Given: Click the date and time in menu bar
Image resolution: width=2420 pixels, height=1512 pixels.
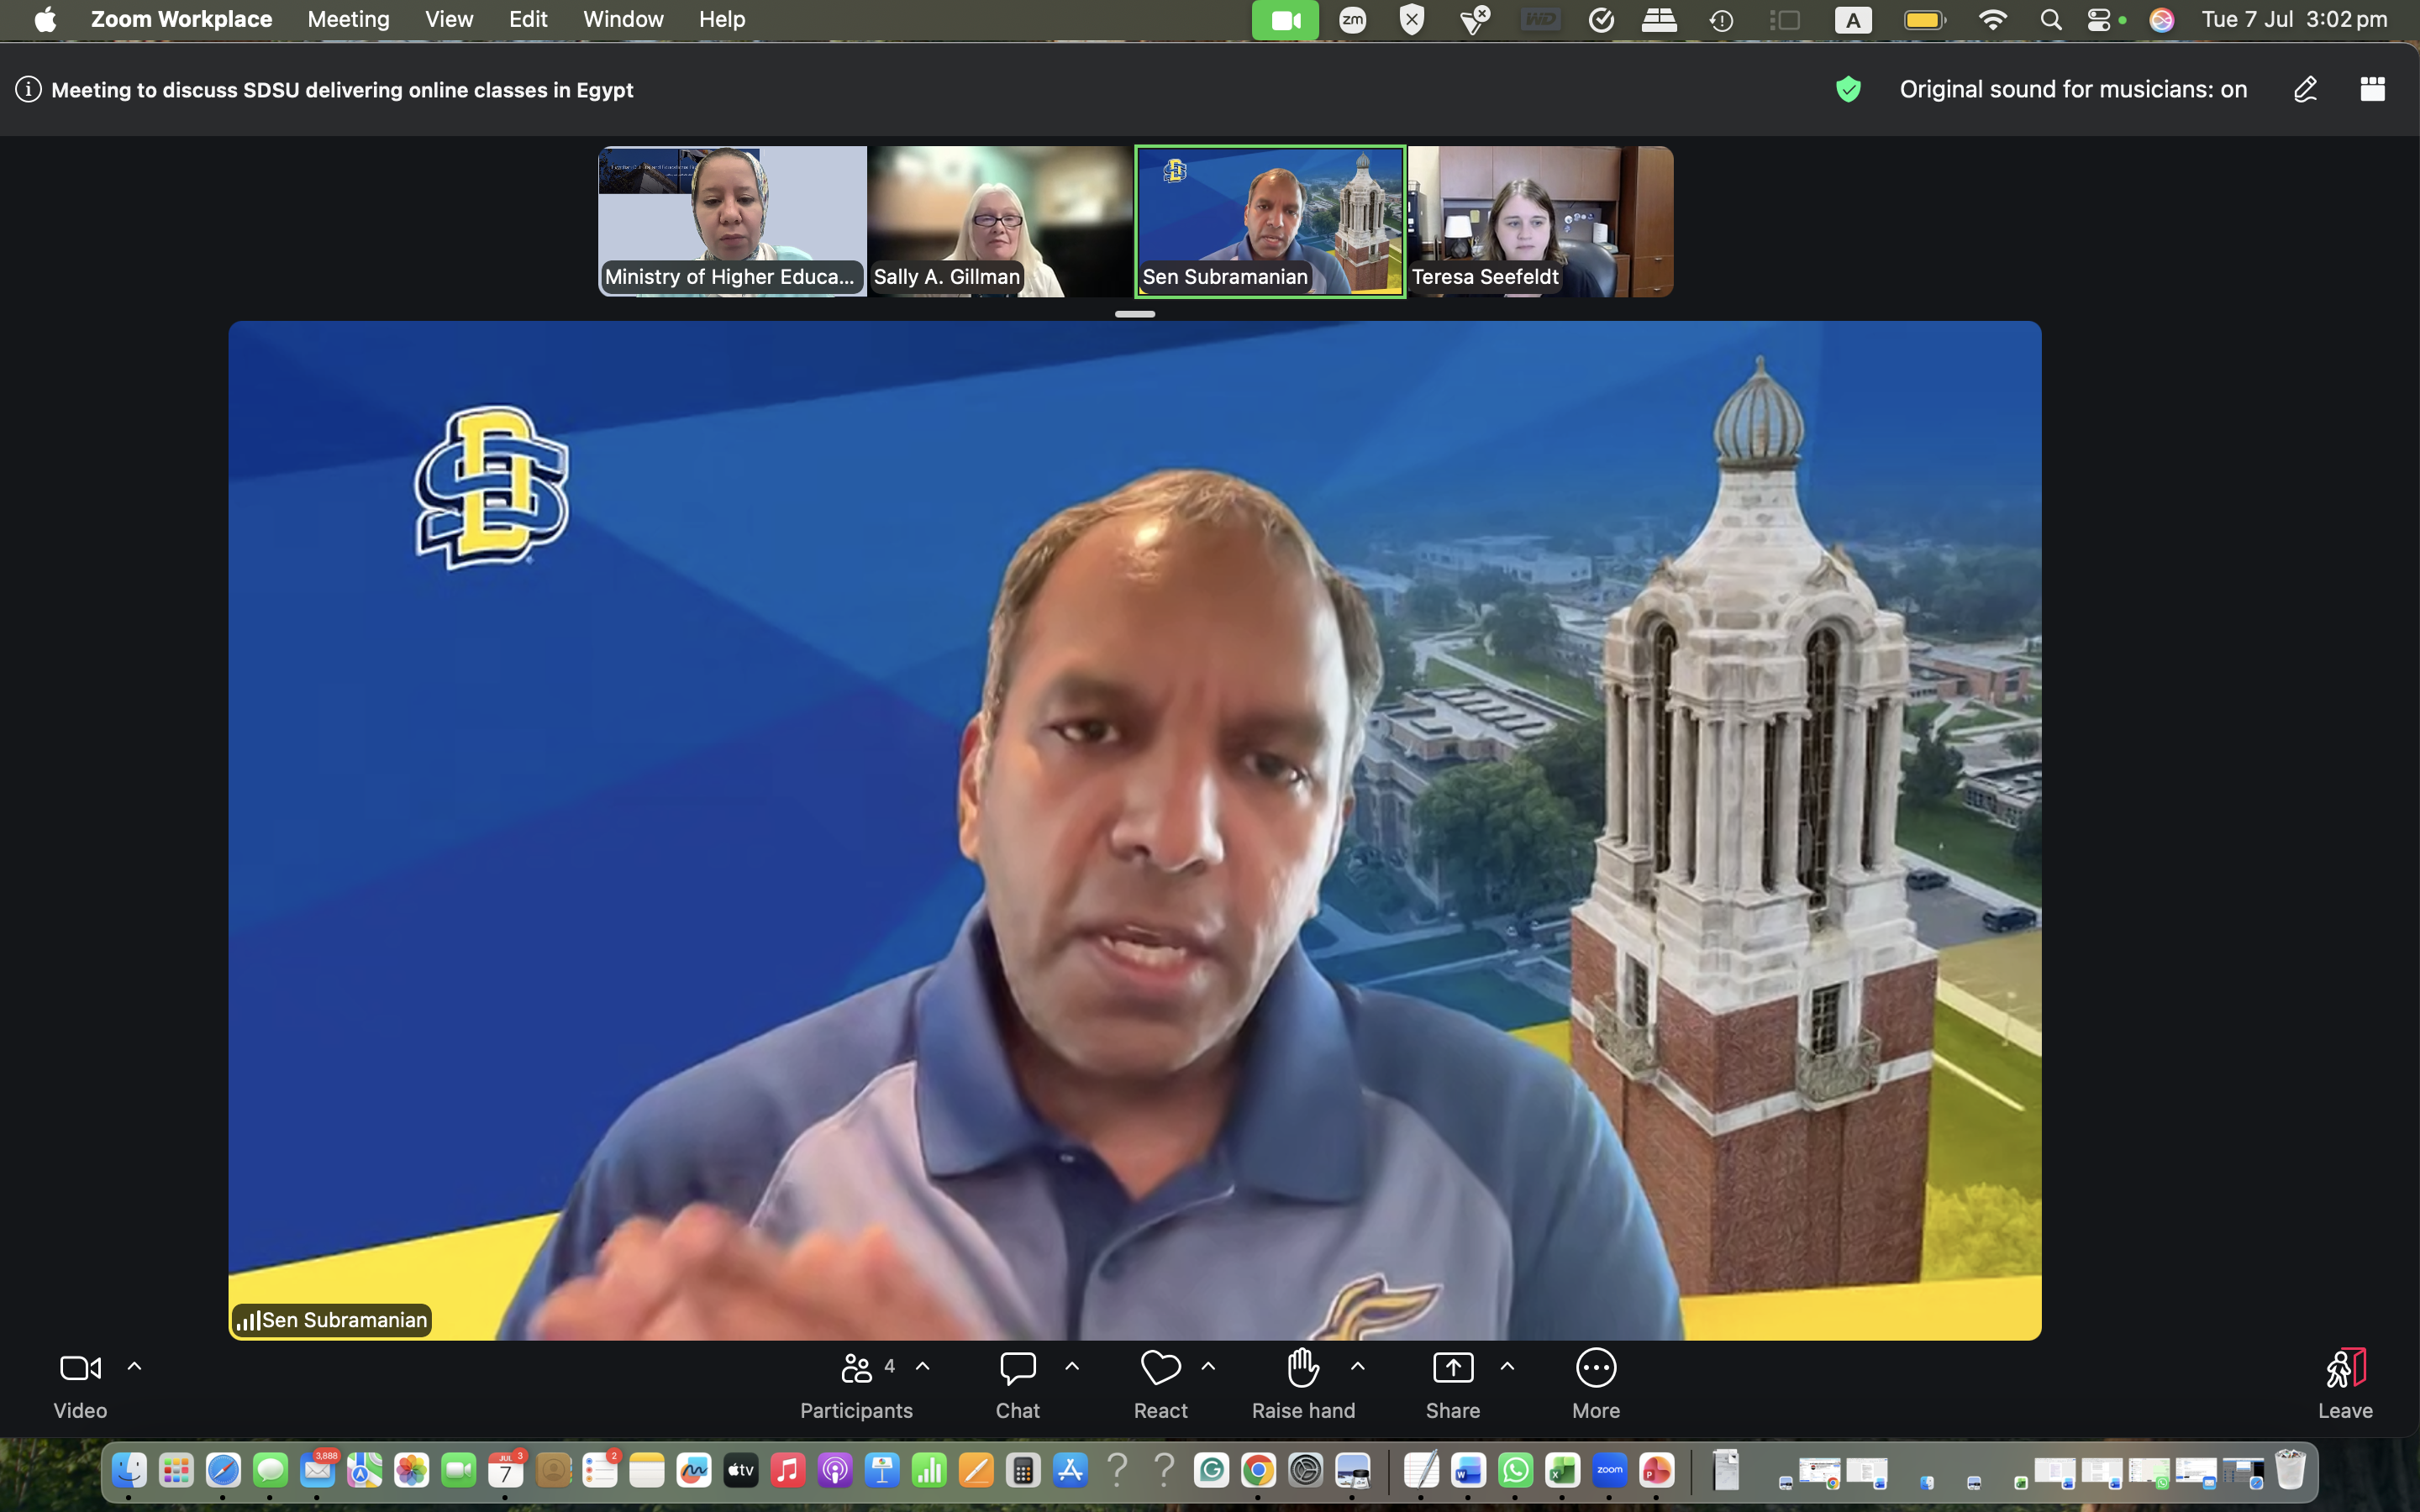Looking at the screenshot, I should coord(2294,20).
